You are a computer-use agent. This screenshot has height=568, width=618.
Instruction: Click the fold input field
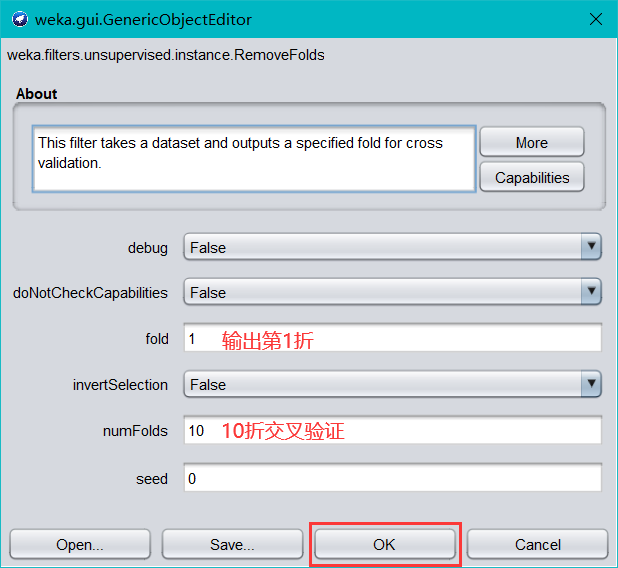[393, 338]
